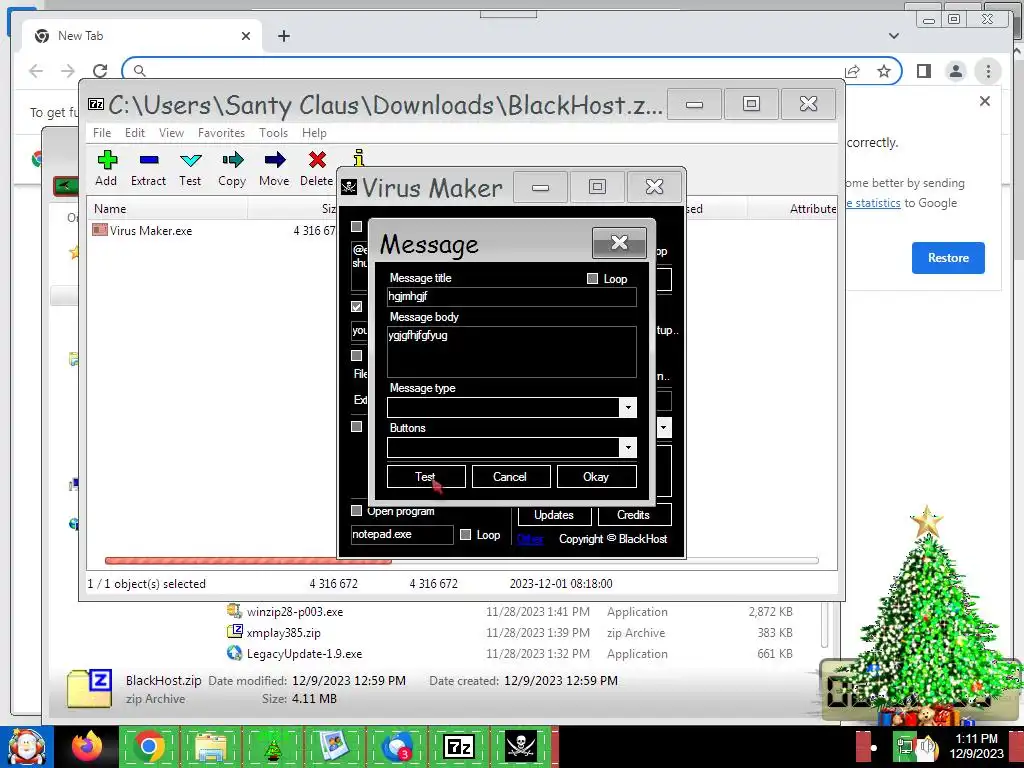The height and width of the screenshot is (768, 1024).
Task: Uncheck the checked Virus Maker checkbox
Action: [x=357, y=306]
